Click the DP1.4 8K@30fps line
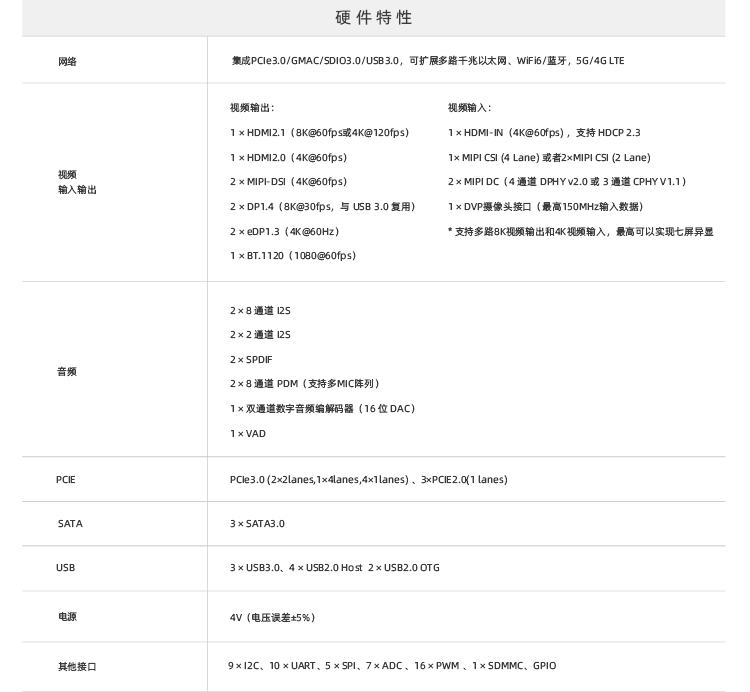The height and width of the screenshot is (692, 750). pos(322,207)
